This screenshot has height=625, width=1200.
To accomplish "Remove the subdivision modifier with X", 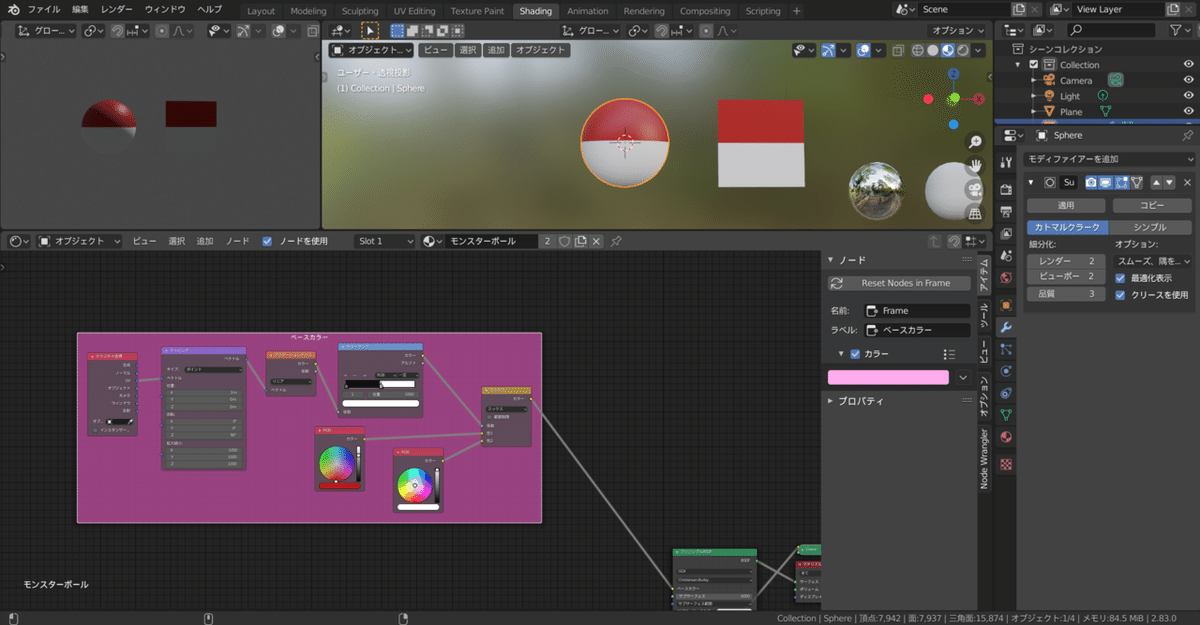I will click(x=1187, y=183).
